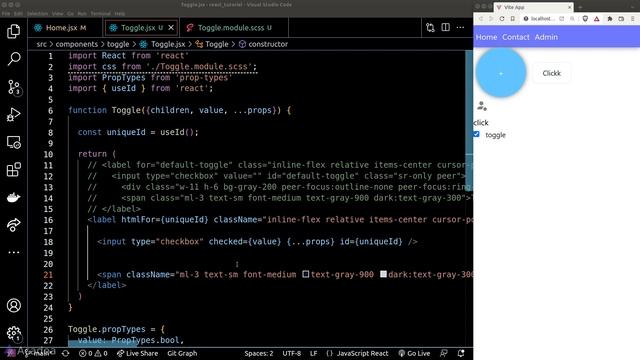Click the dark:text-gray-300 color swatch on line 21
Image resolution: width=640 pixels, height=360 pixels.
(383, 274)
